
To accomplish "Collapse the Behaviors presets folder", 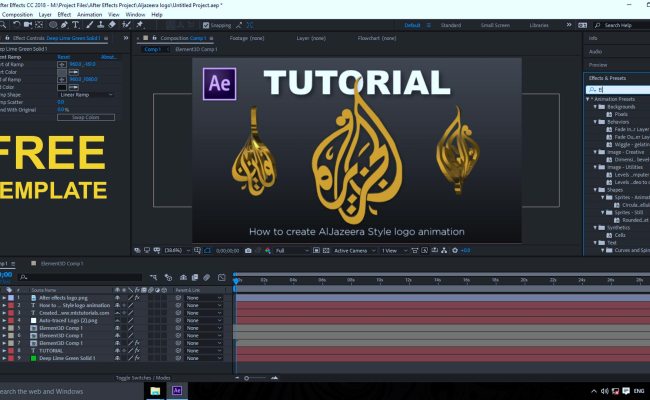I will pyautogui.click(x=595, y=122).
